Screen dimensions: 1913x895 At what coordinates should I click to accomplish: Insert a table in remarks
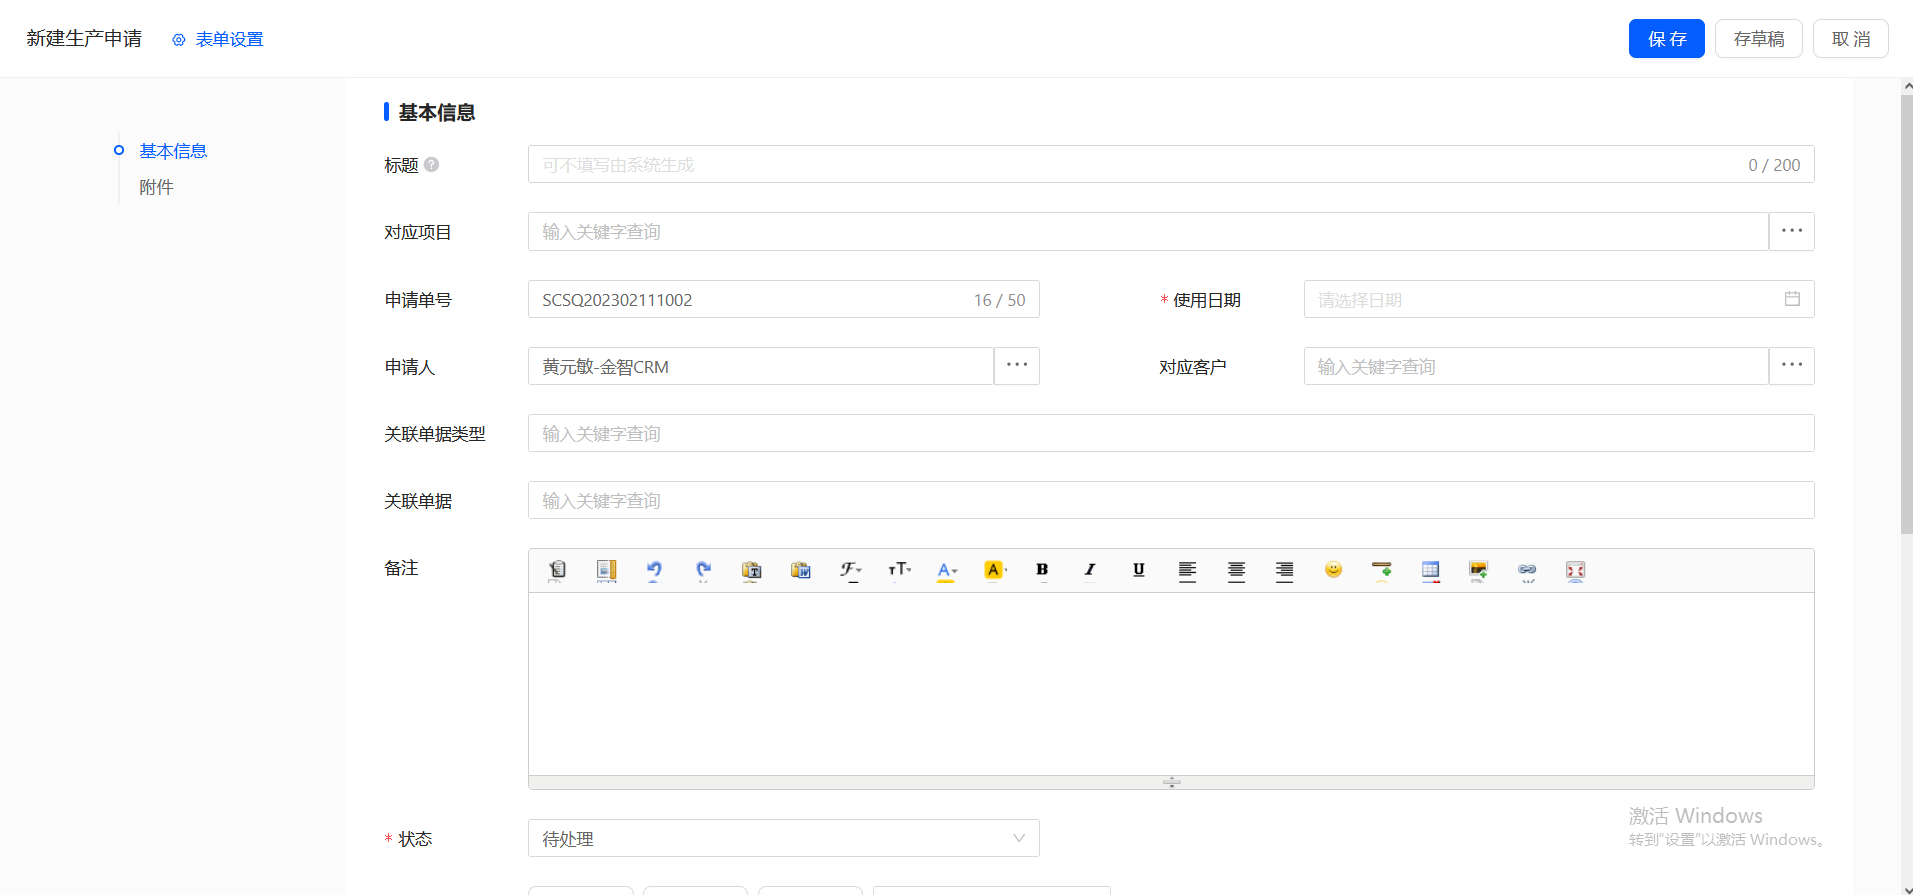tap(1430, 570)
